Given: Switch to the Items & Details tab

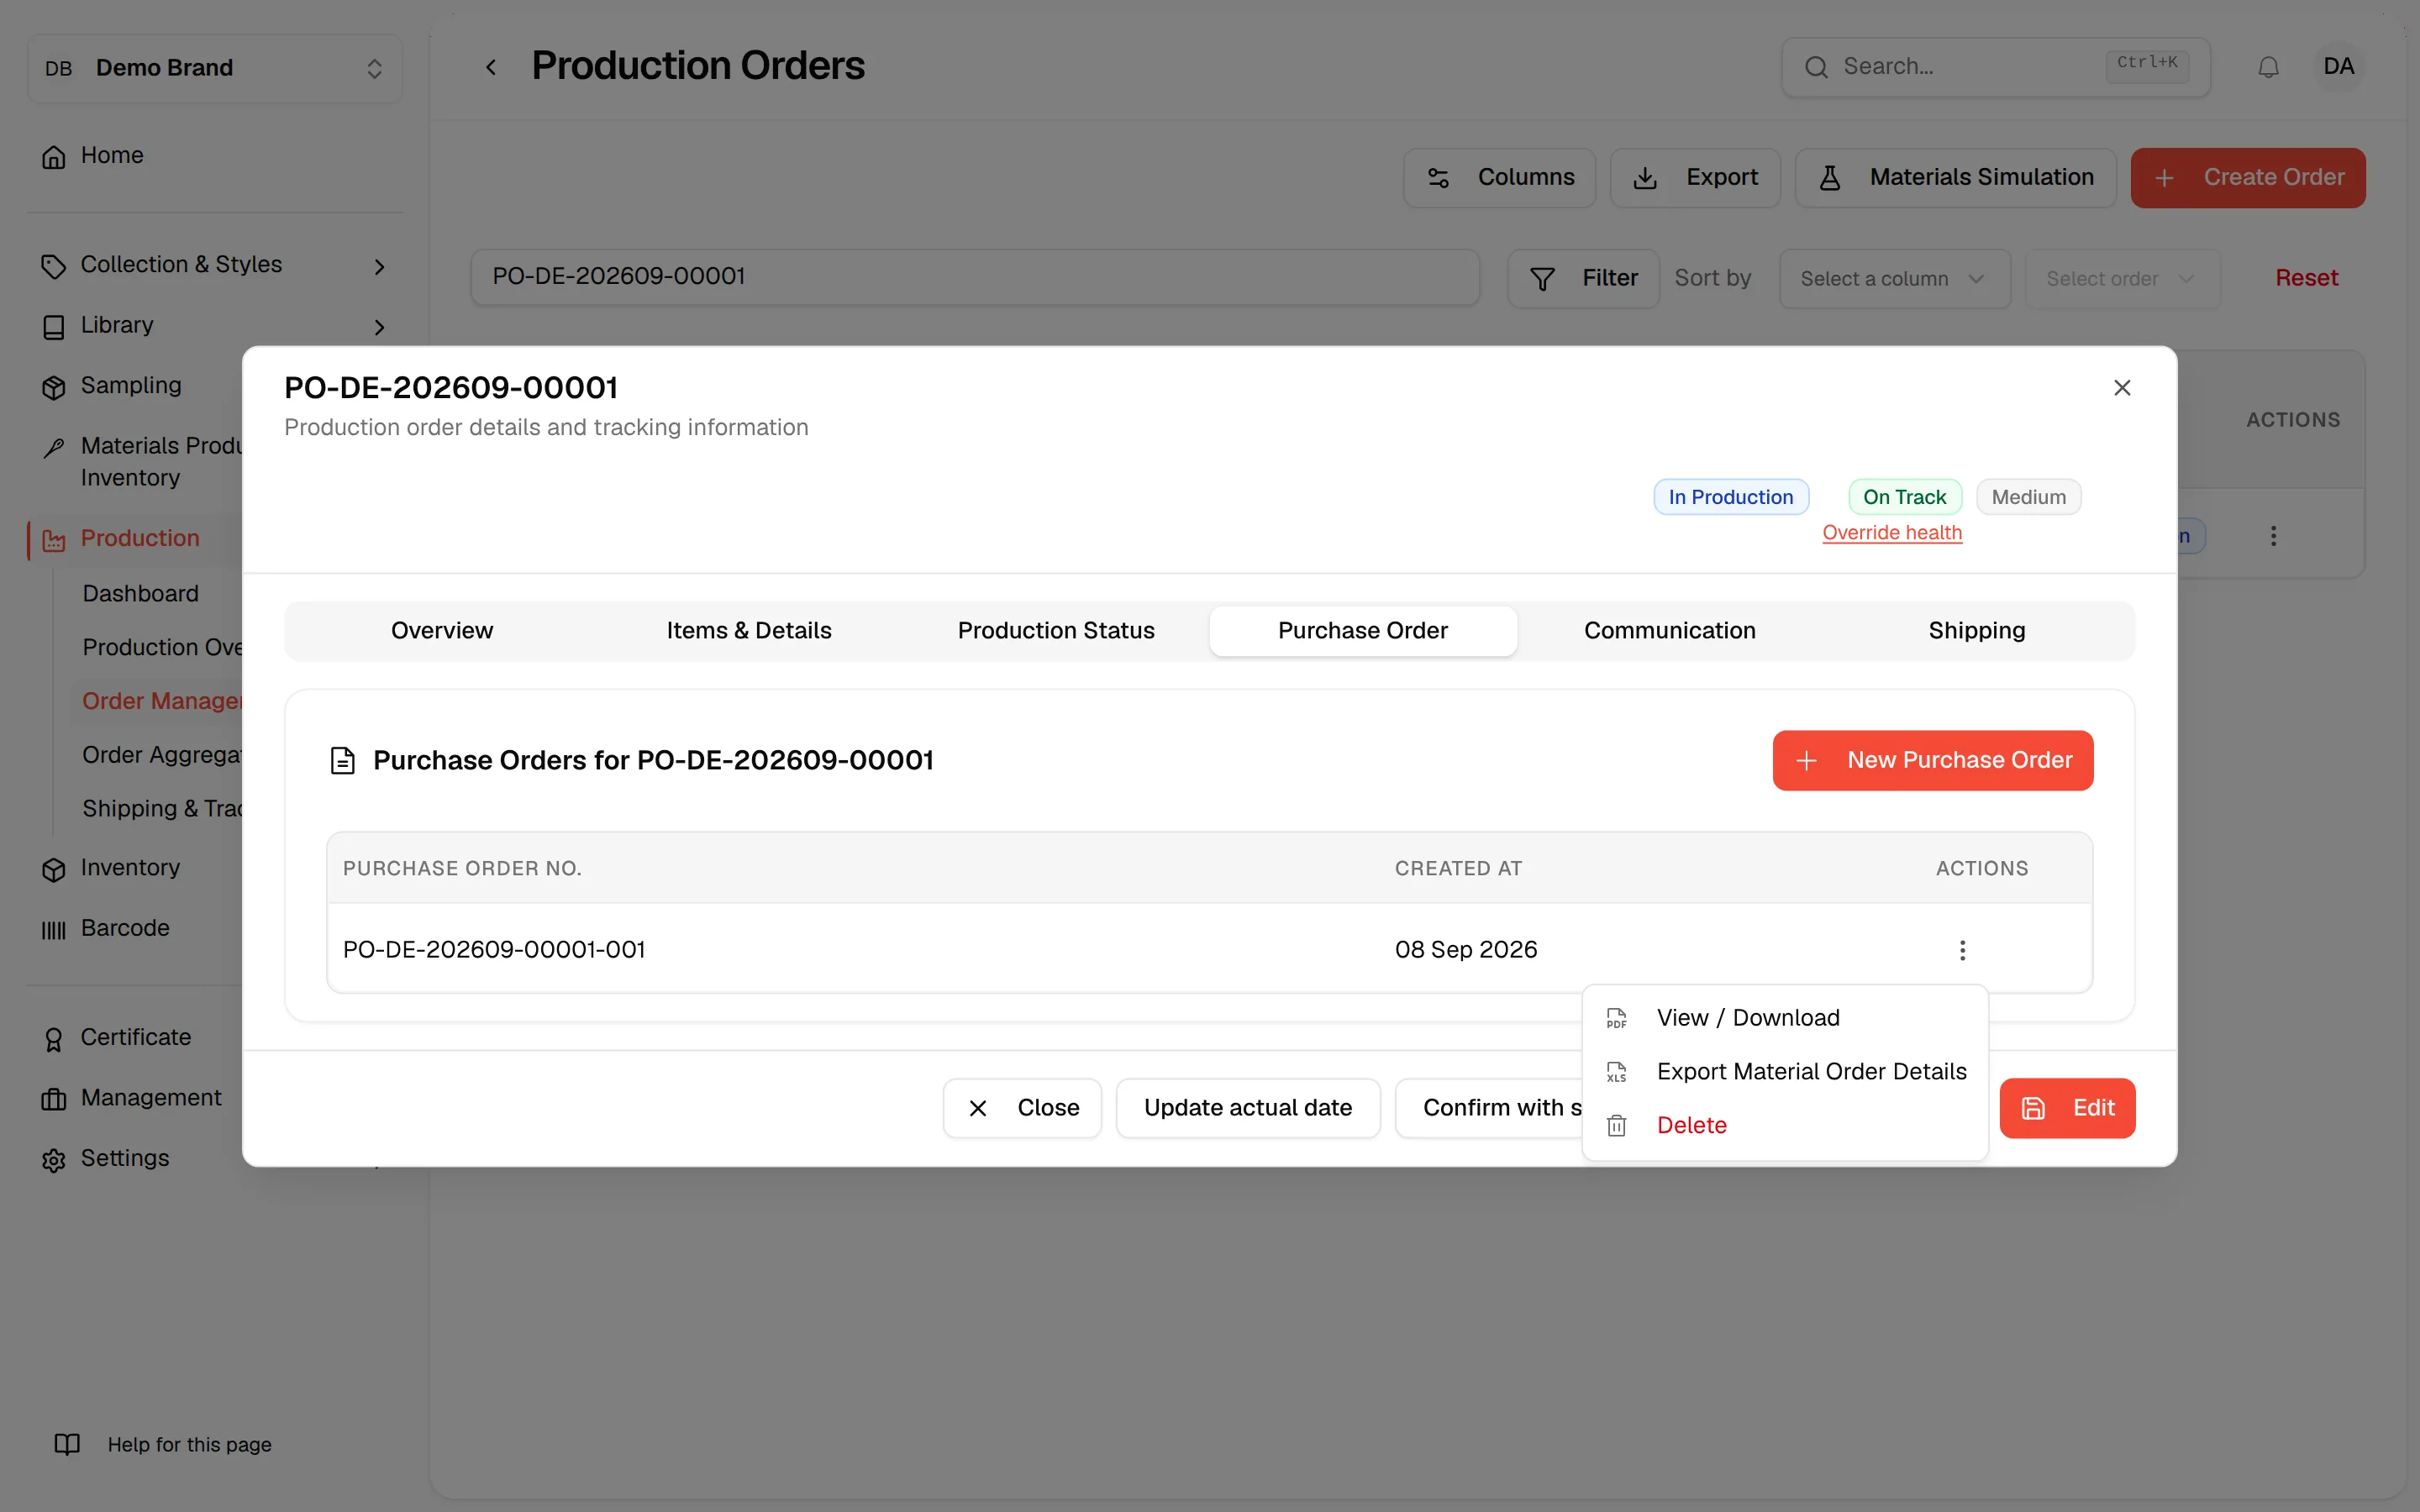Looking at the screenshot, I should [749, 631].
